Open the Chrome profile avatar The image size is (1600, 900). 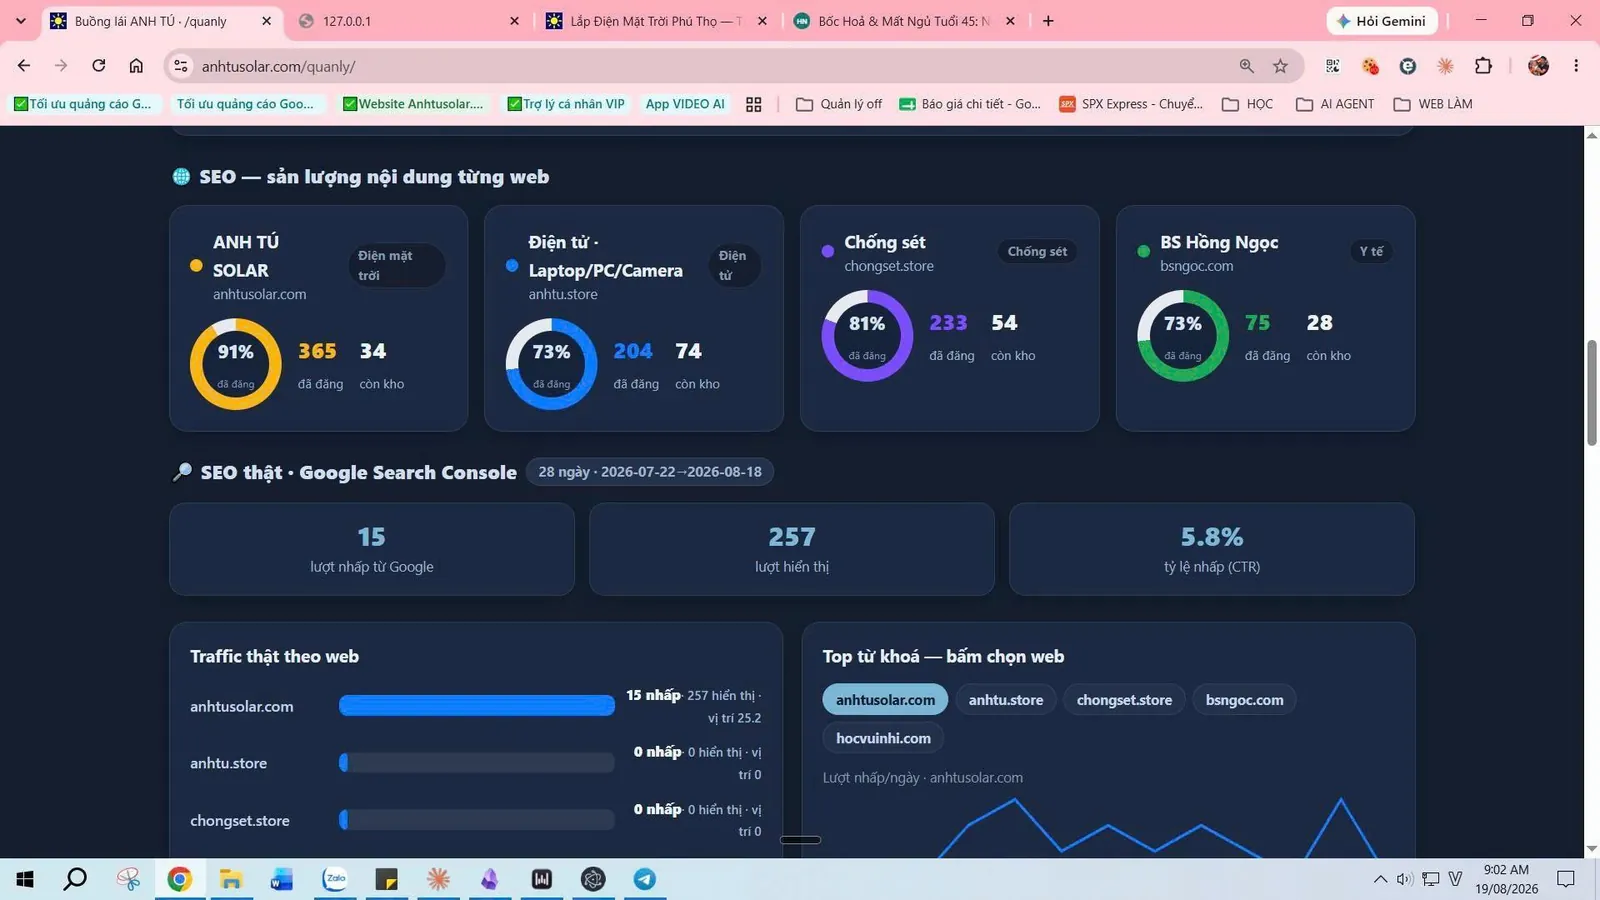(1538, 66)
